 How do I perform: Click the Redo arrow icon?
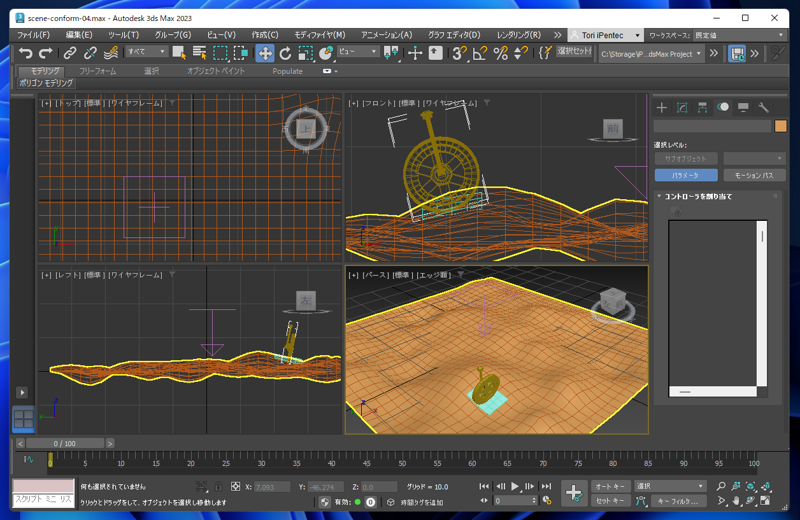point(46,53)
